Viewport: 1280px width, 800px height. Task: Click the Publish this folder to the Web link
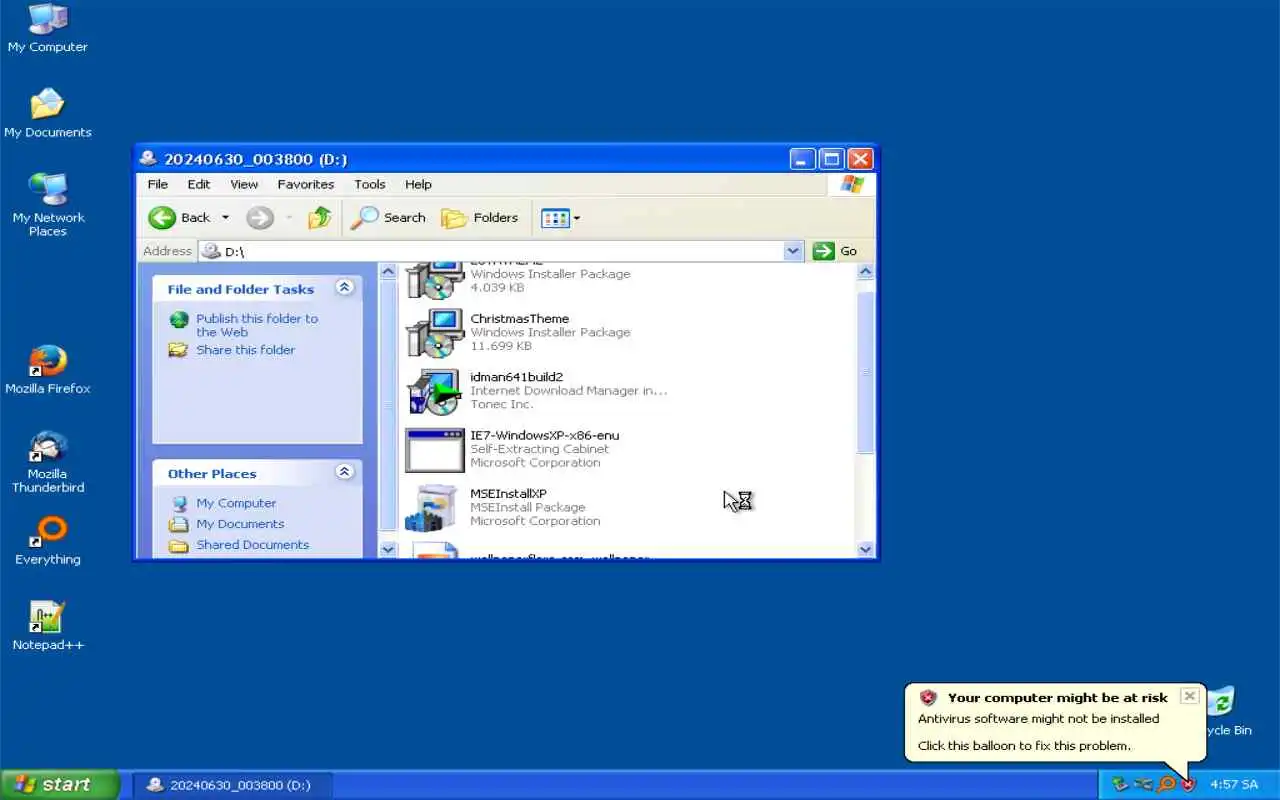(x=257, y=325)
